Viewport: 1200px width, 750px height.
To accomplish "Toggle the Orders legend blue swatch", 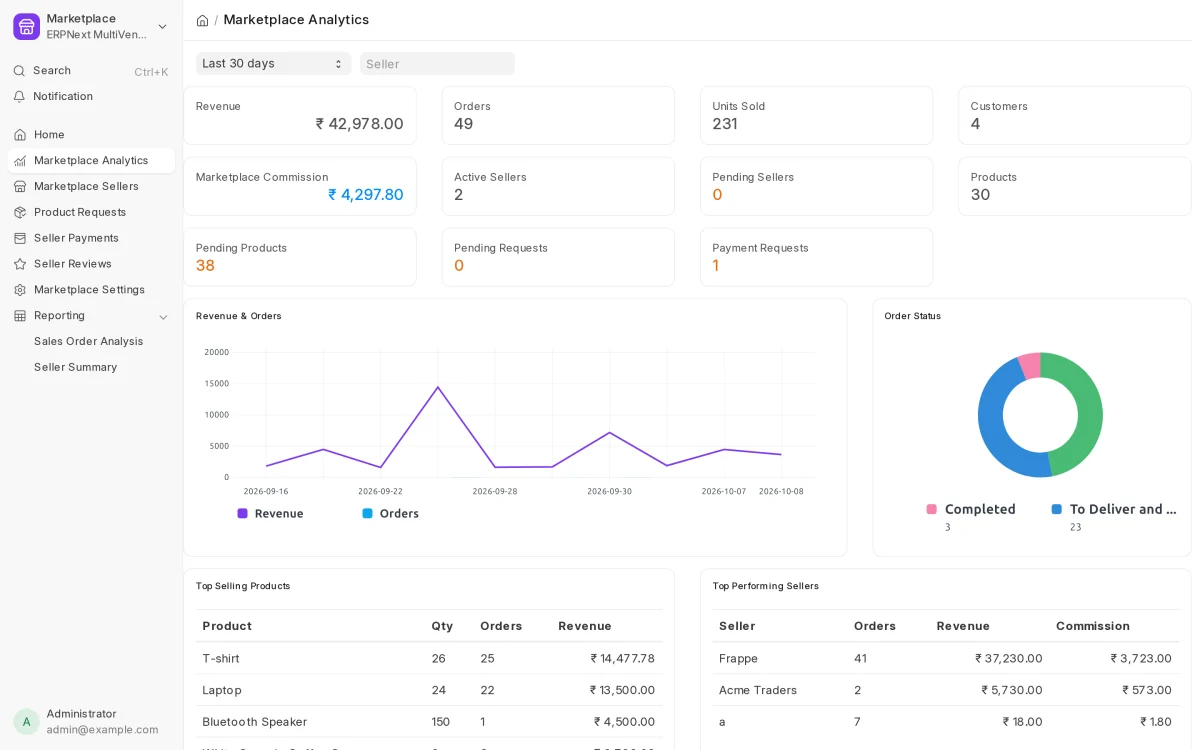I will pyautogui.click(x=367, y=513).
